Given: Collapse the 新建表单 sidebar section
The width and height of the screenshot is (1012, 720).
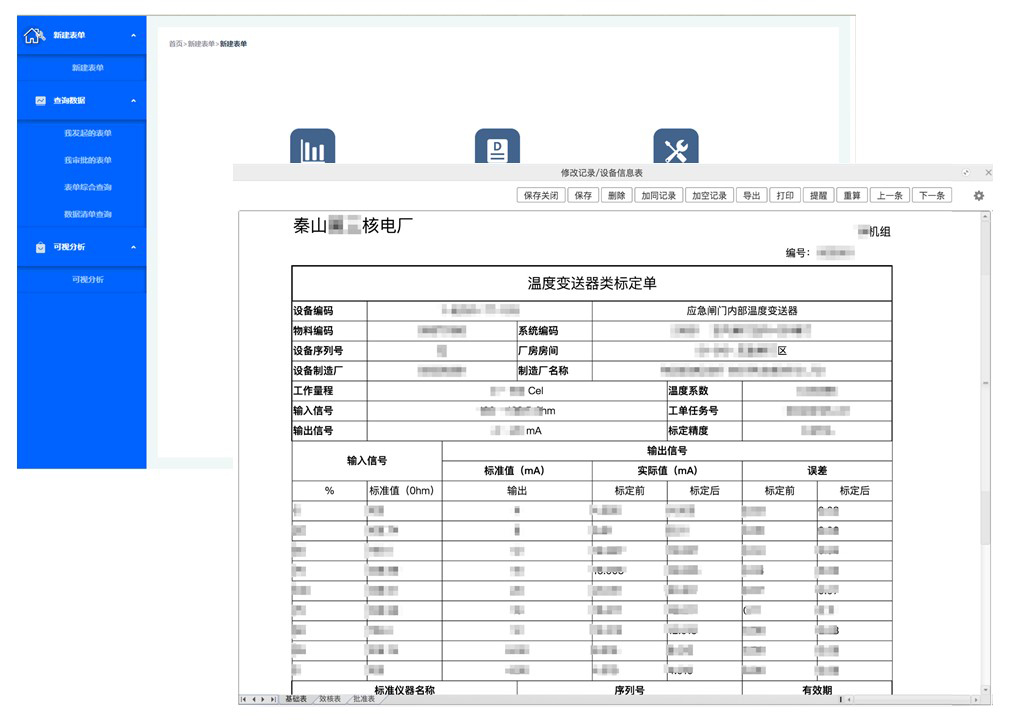Looking at the screenshot, I should (132, 34).
